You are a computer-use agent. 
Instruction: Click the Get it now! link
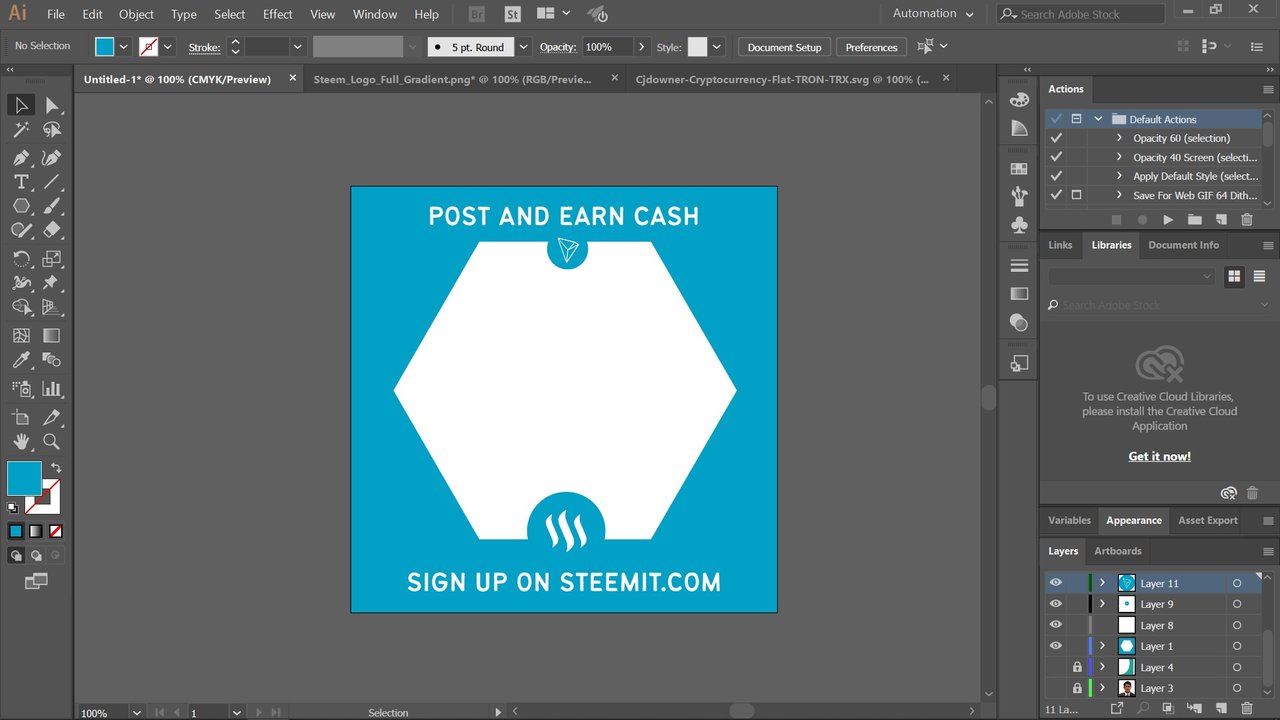tap(1159, 456)
